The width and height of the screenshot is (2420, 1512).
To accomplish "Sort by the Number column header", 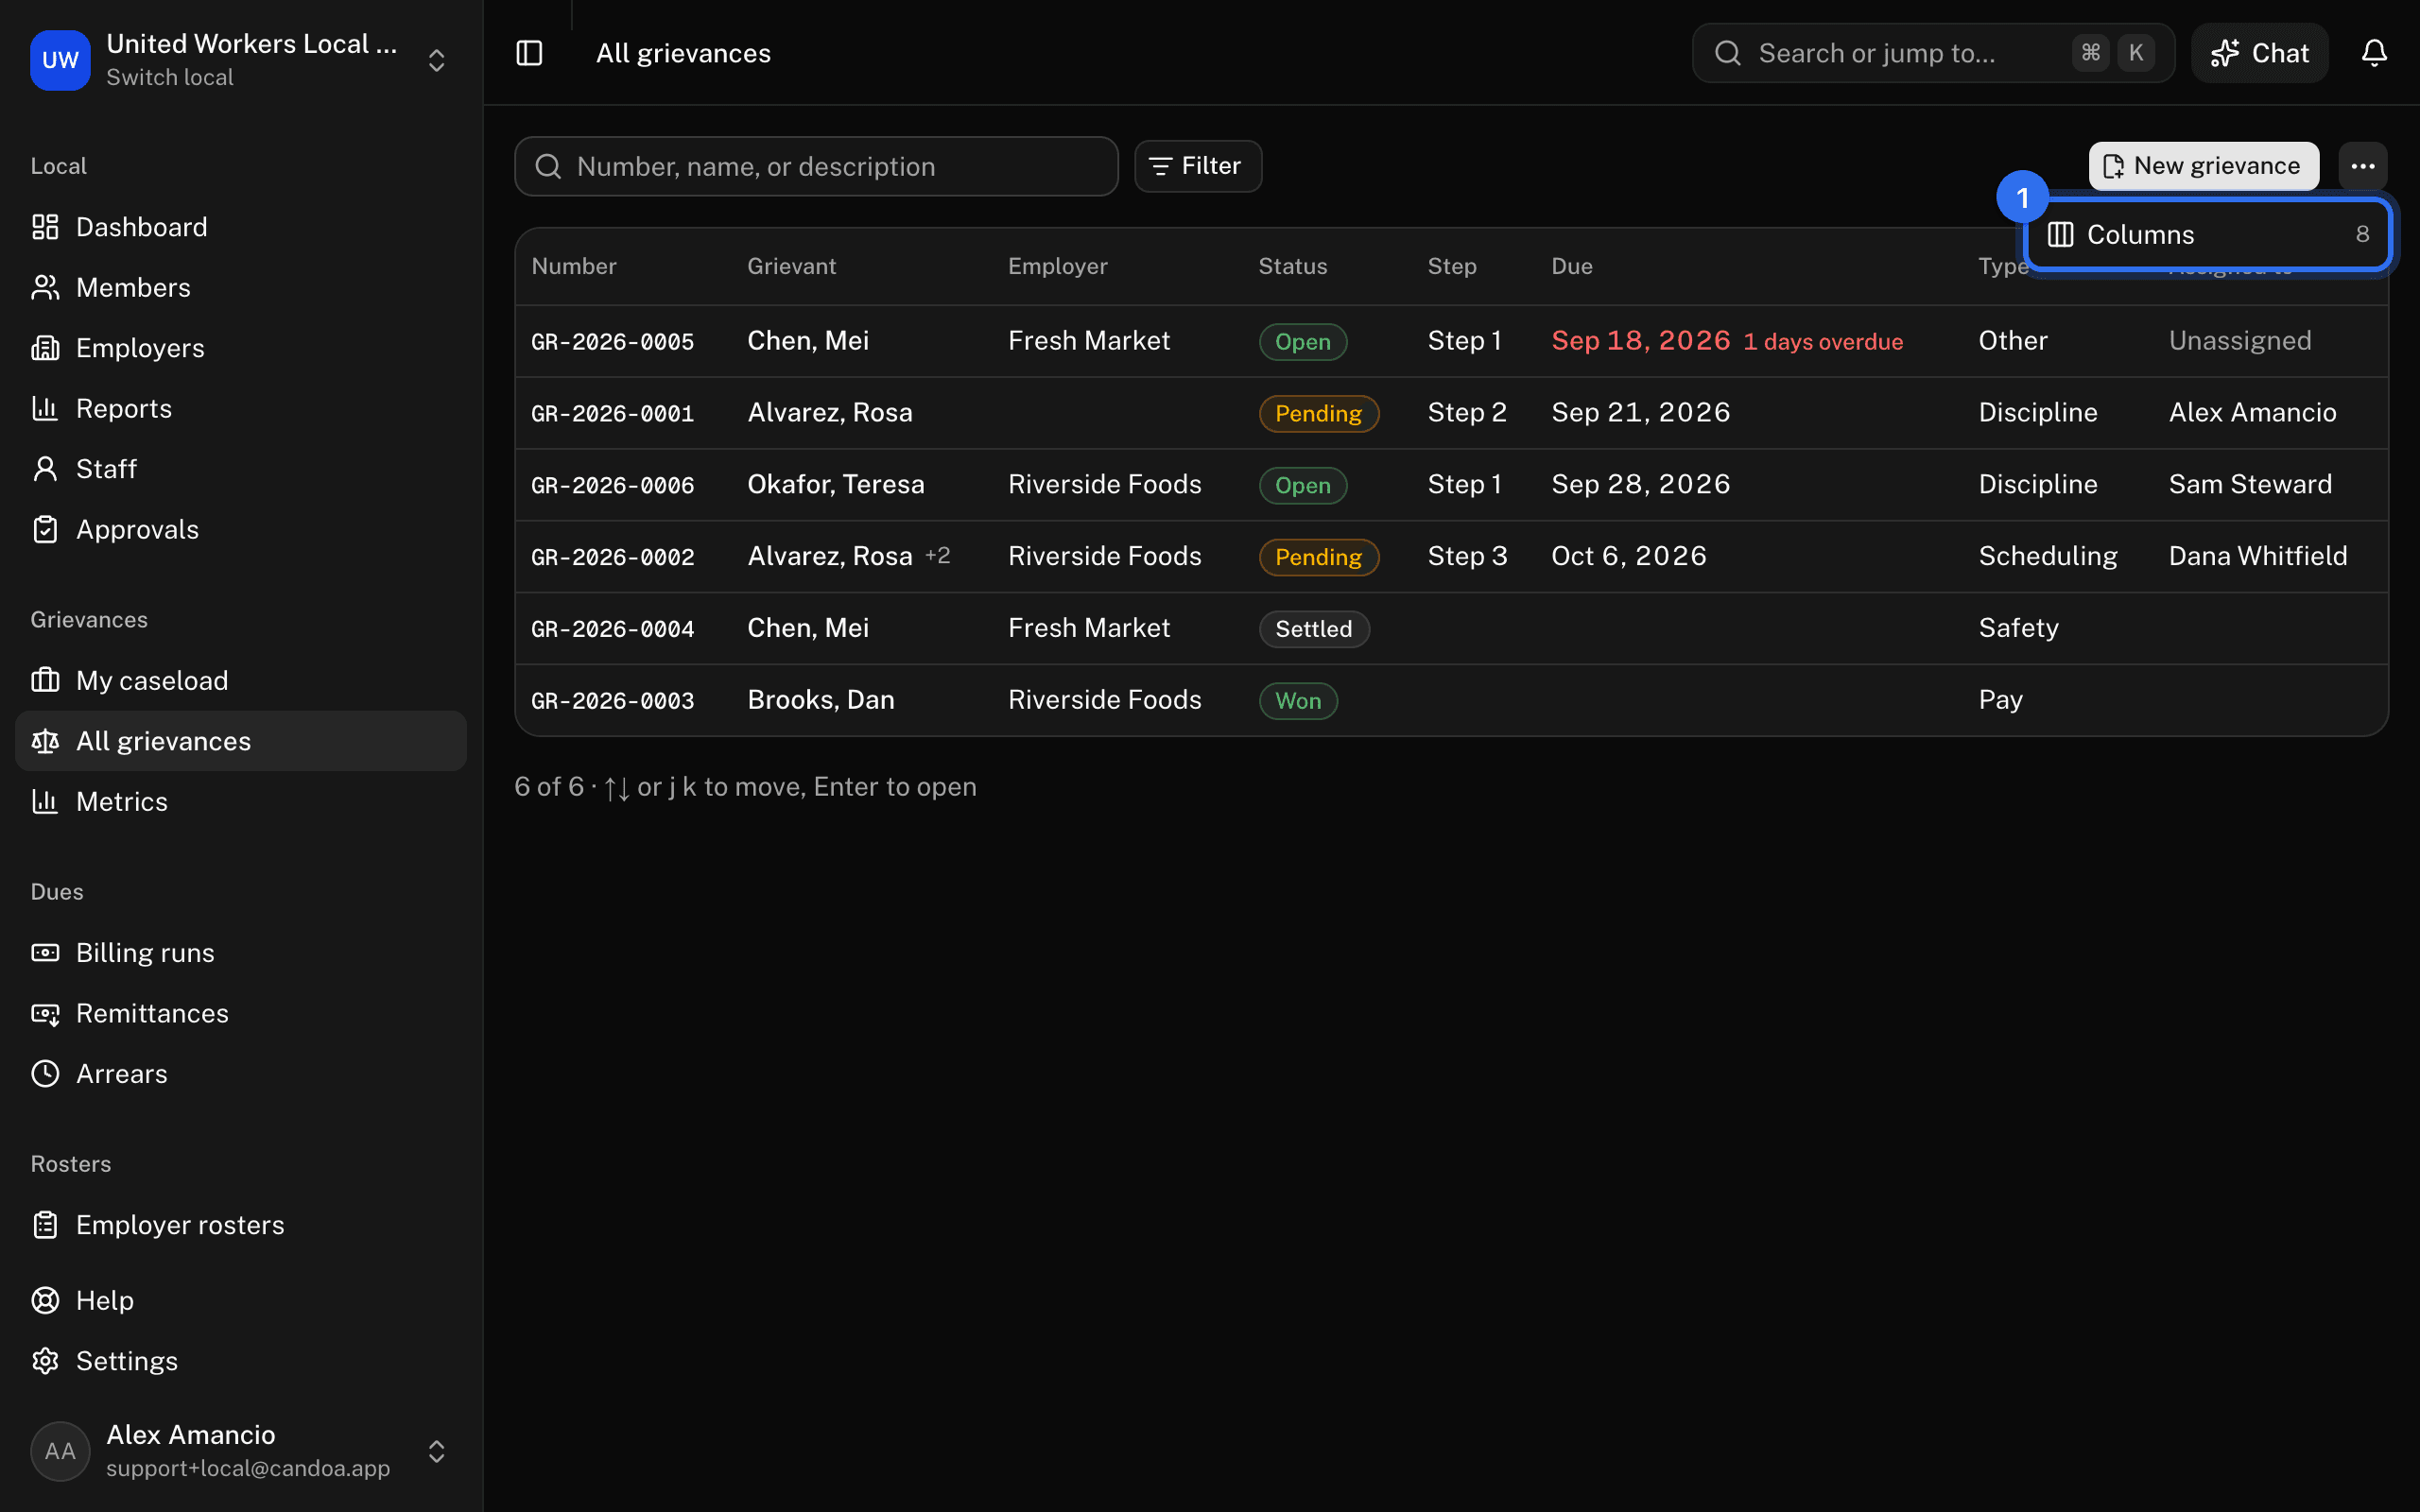I will [574, 266].
